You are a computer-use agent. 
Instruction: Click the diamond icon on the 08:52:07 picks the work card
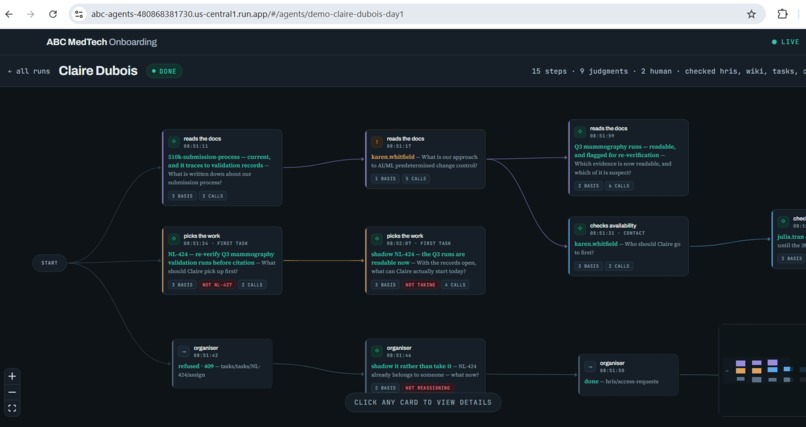click(x=377, y=239)
